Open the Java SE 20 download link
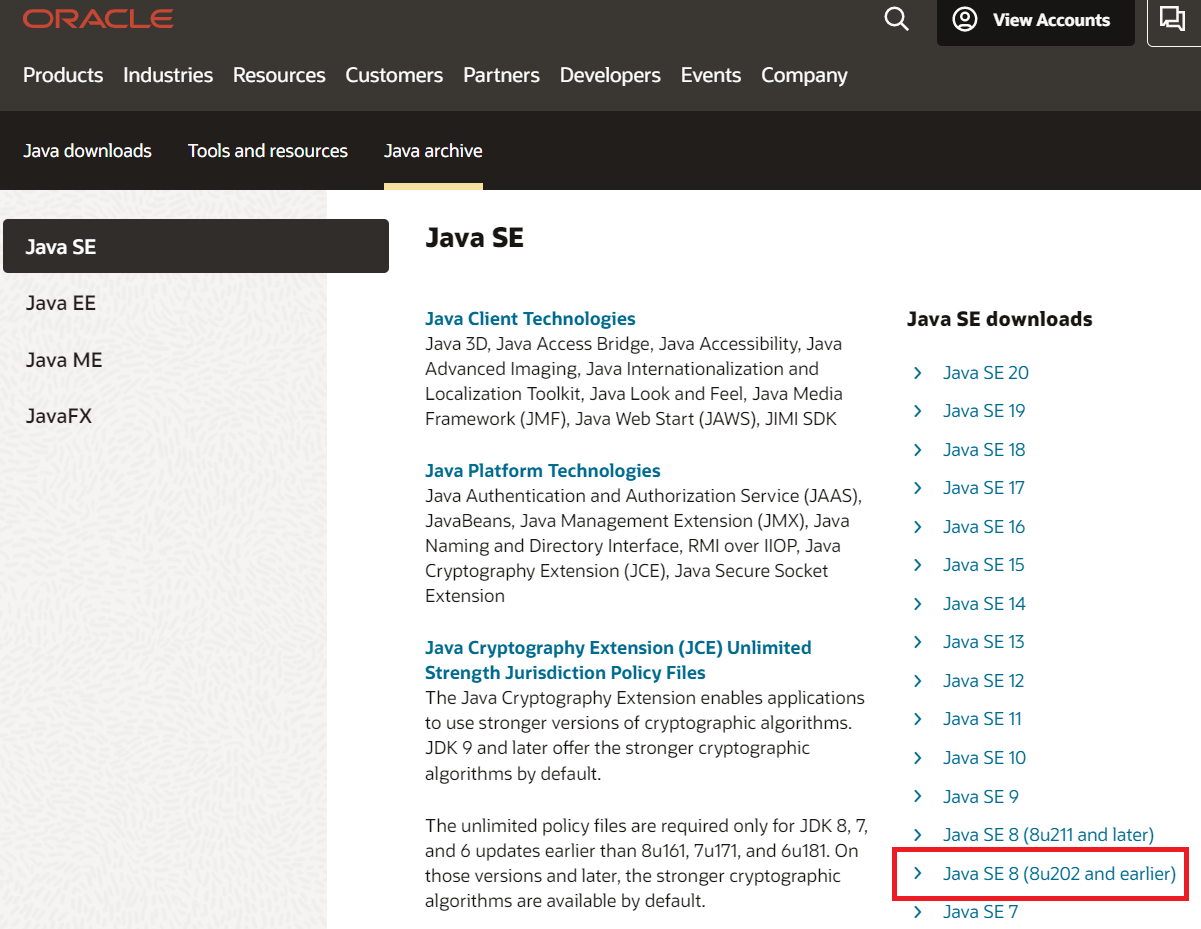 coord(985,373)
